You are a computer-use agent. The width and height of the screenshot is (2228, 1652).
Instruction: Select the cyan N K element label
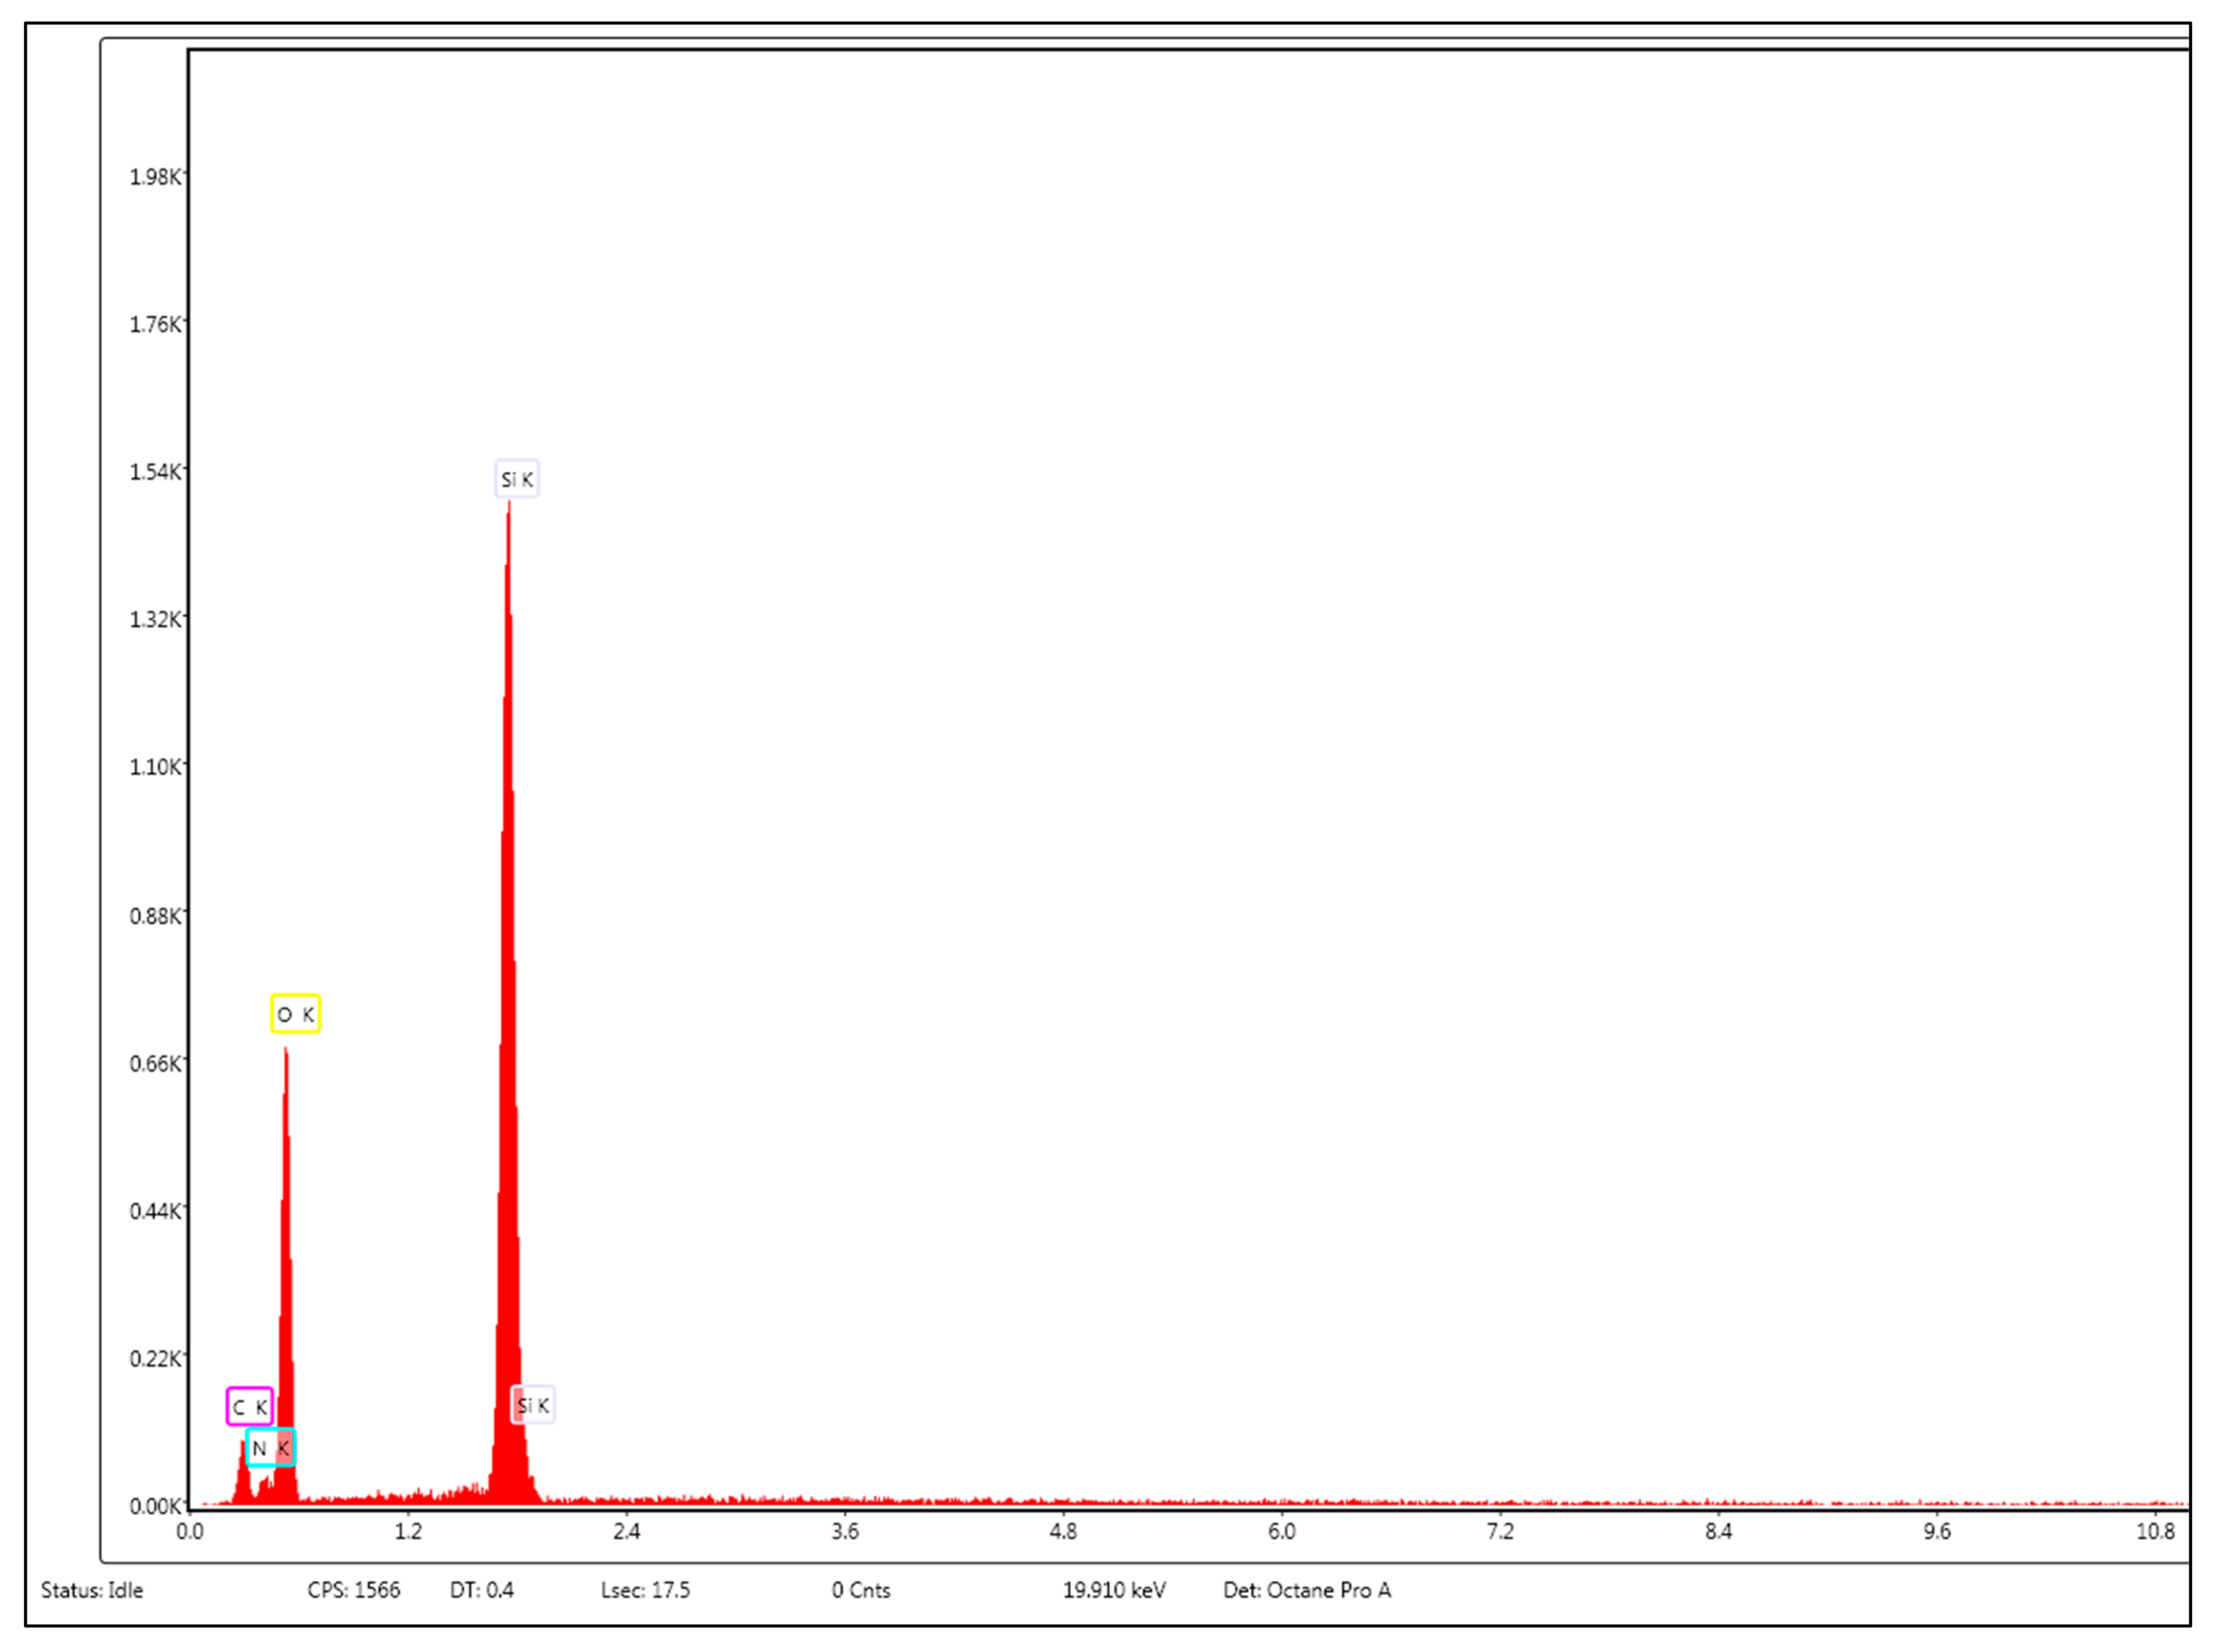pyautogui.click(x=270, y=1448)
